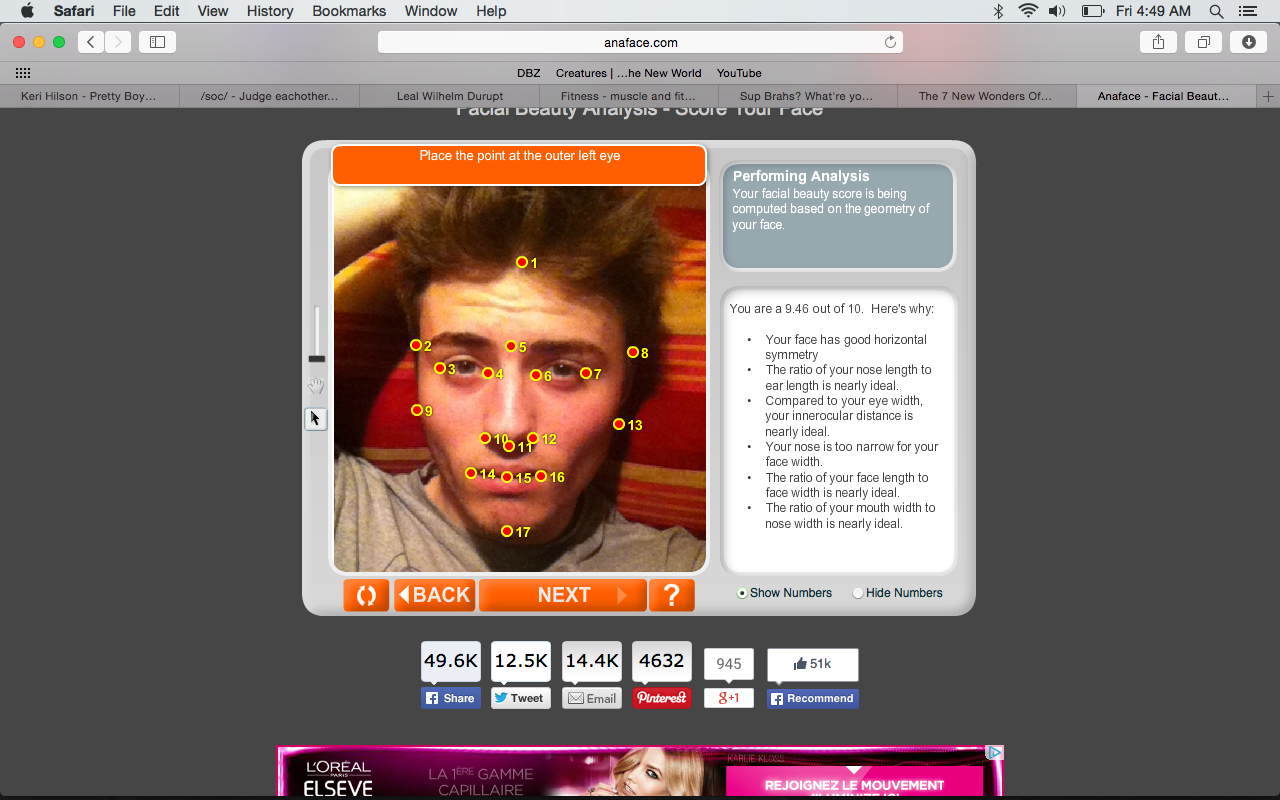Click the Safari sidebar toggle icon
Viewport: 1280px width, 800px height.
157,42
